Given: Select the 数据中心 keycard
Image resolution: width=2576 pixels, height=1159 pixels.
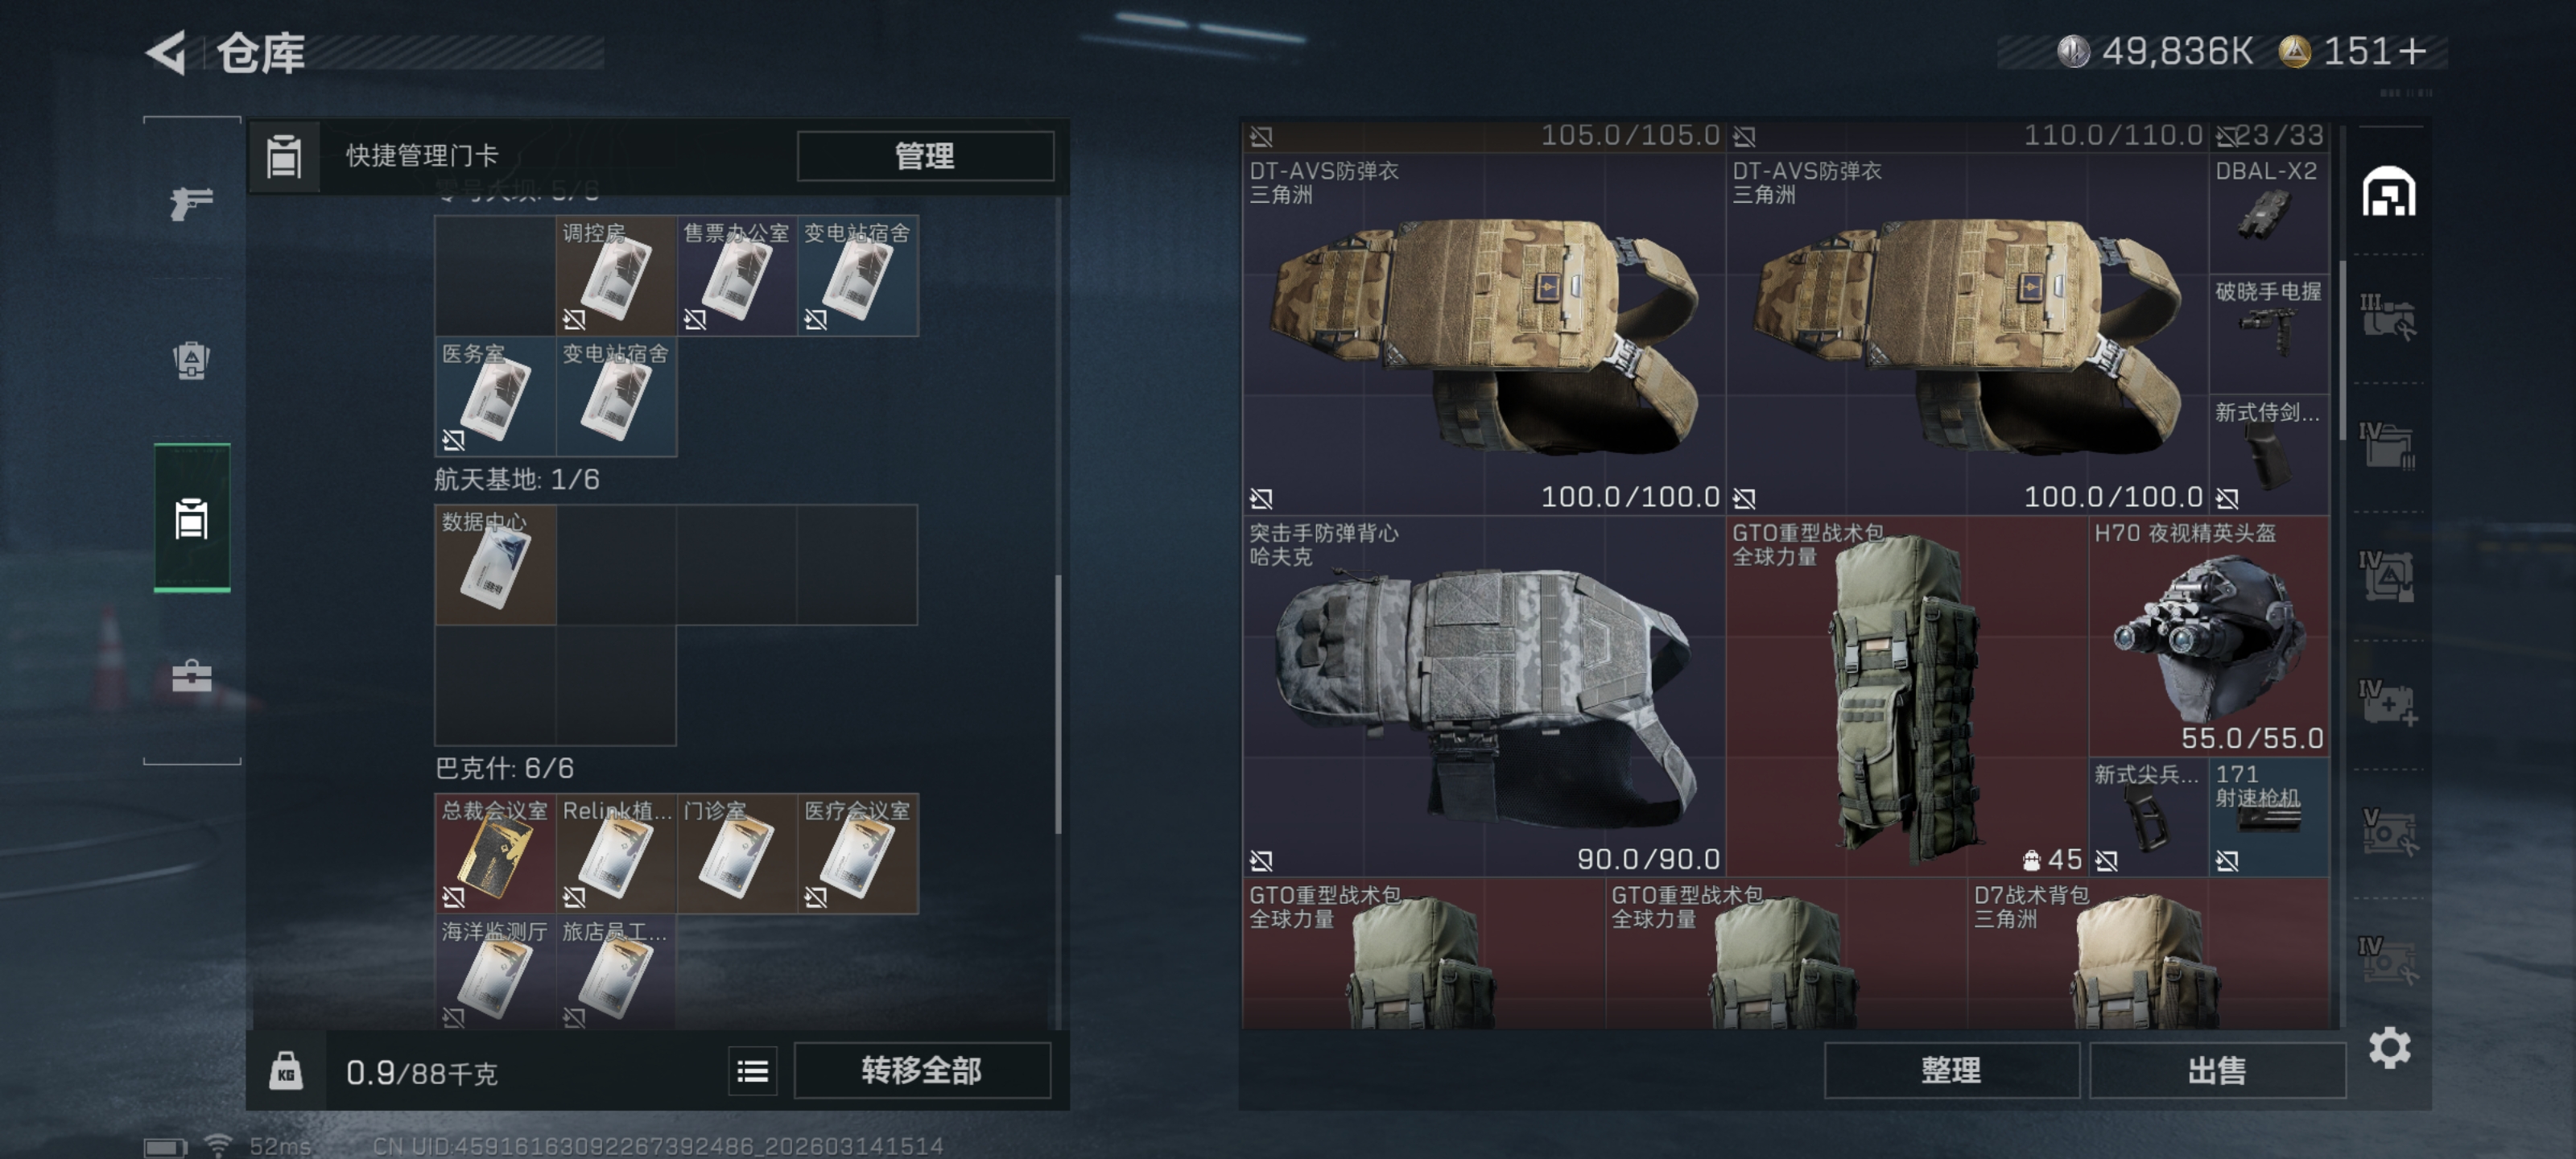Looking at the screenshot, I should [x=496, y=565].
